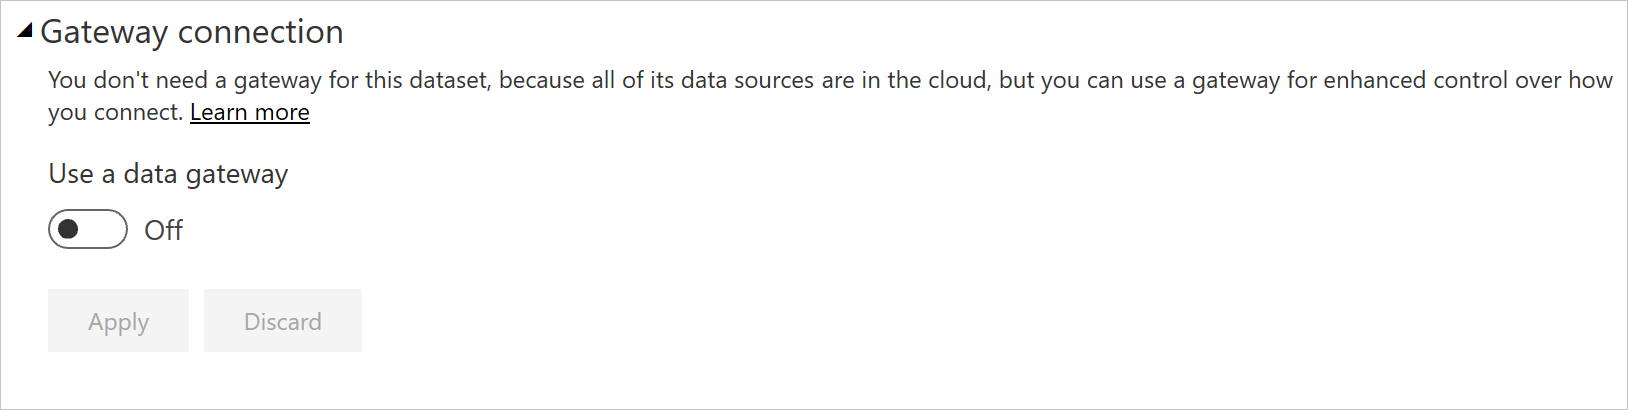Collapse the Gateway connection section triangle
This screenshot has height=410, width=1628.
25,31
